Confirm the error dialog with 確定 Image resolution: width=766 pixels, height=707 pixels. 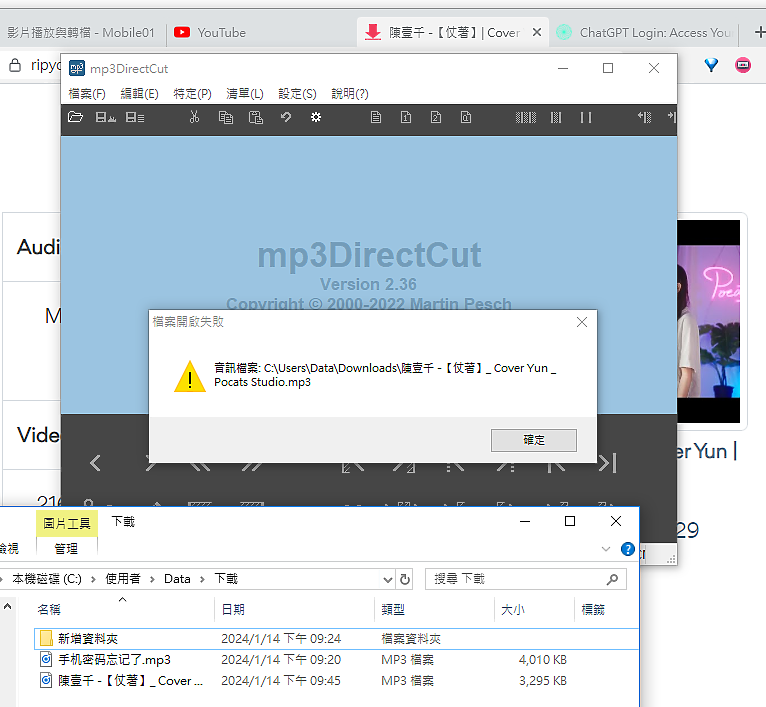tap(533, 440)
